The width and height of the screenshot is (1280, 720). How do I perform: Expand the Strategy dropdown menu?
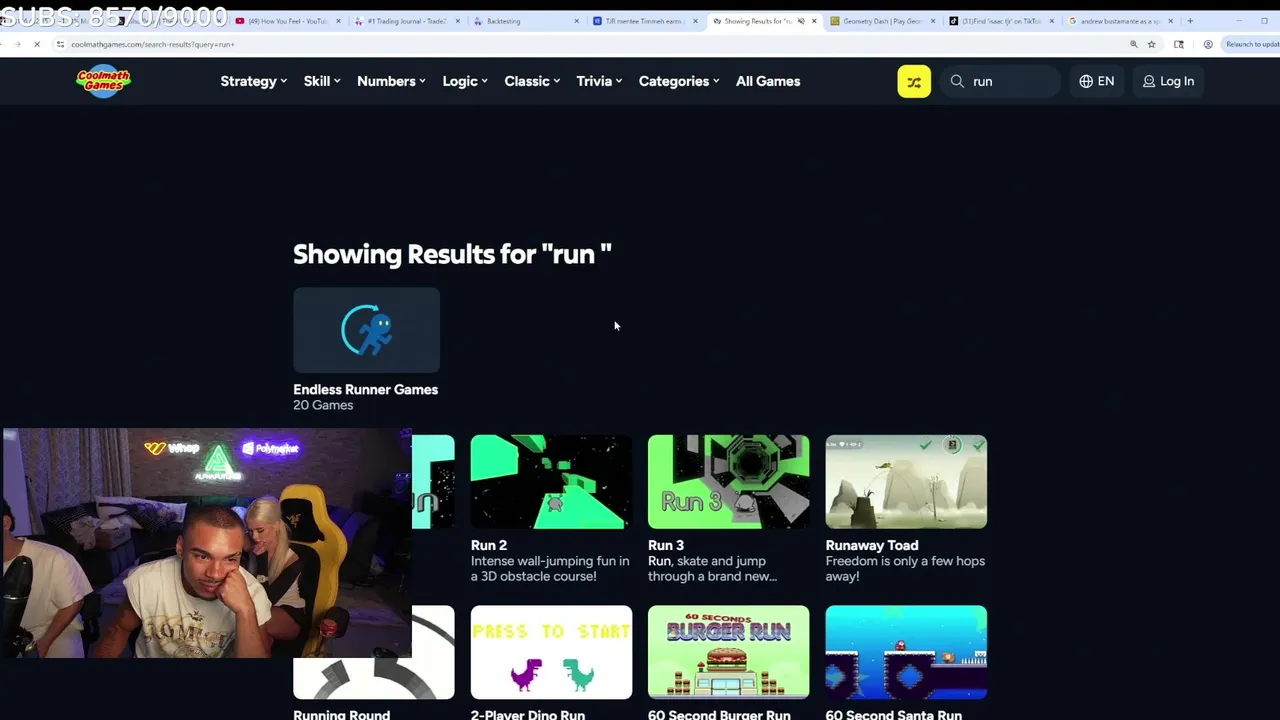point(254,81)
